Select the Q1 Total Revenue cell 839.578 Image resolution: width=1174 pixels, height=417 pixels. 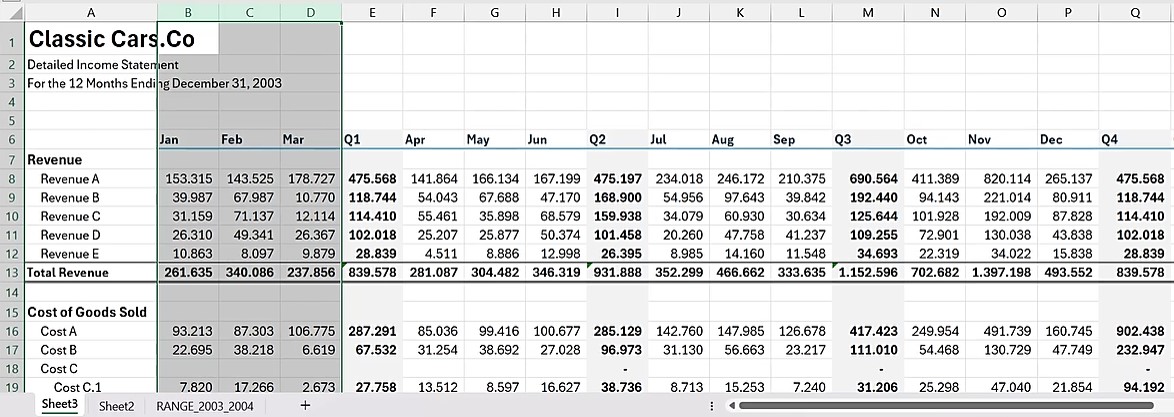click(371, 273)
